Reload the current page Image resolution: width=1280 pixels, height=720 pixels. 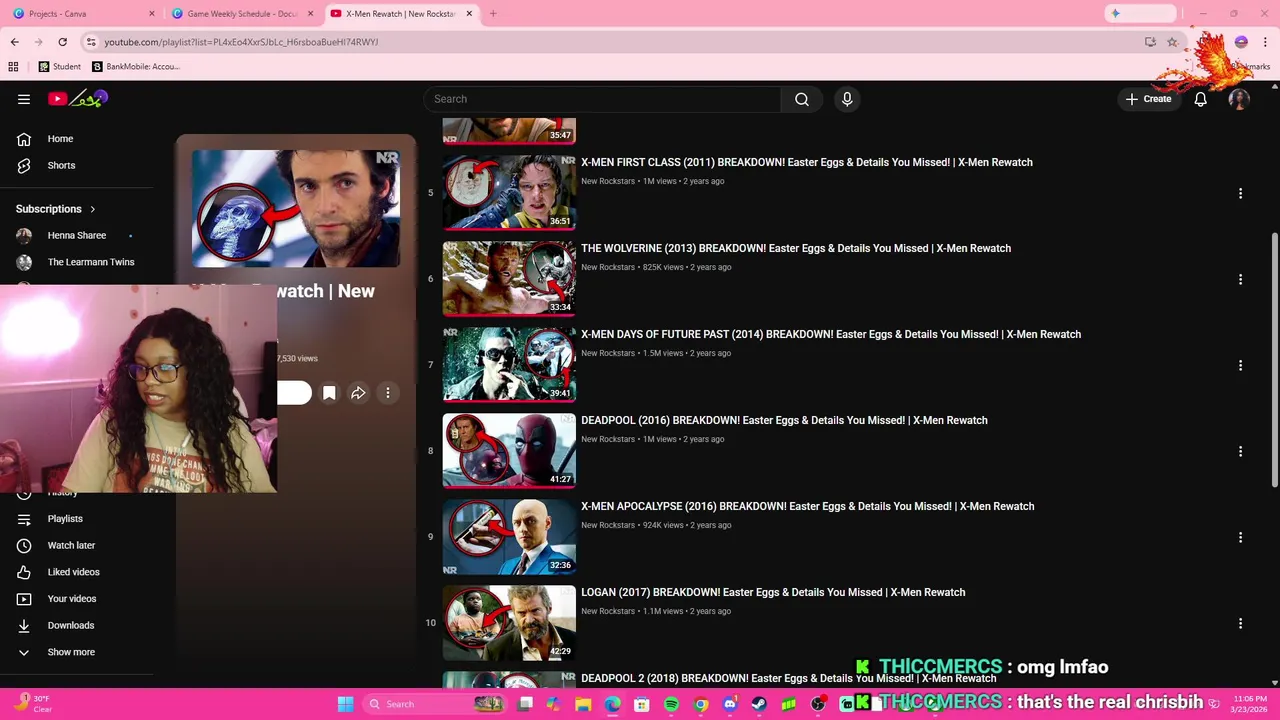pos(62,42)
